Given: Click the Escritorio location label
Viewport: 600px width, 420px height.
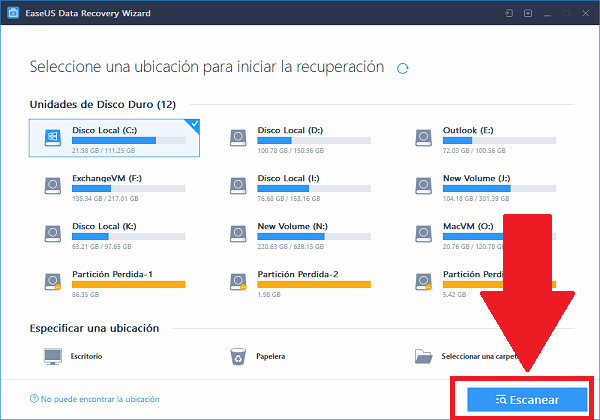Looking at the screenshot, I should click(86, 356).
